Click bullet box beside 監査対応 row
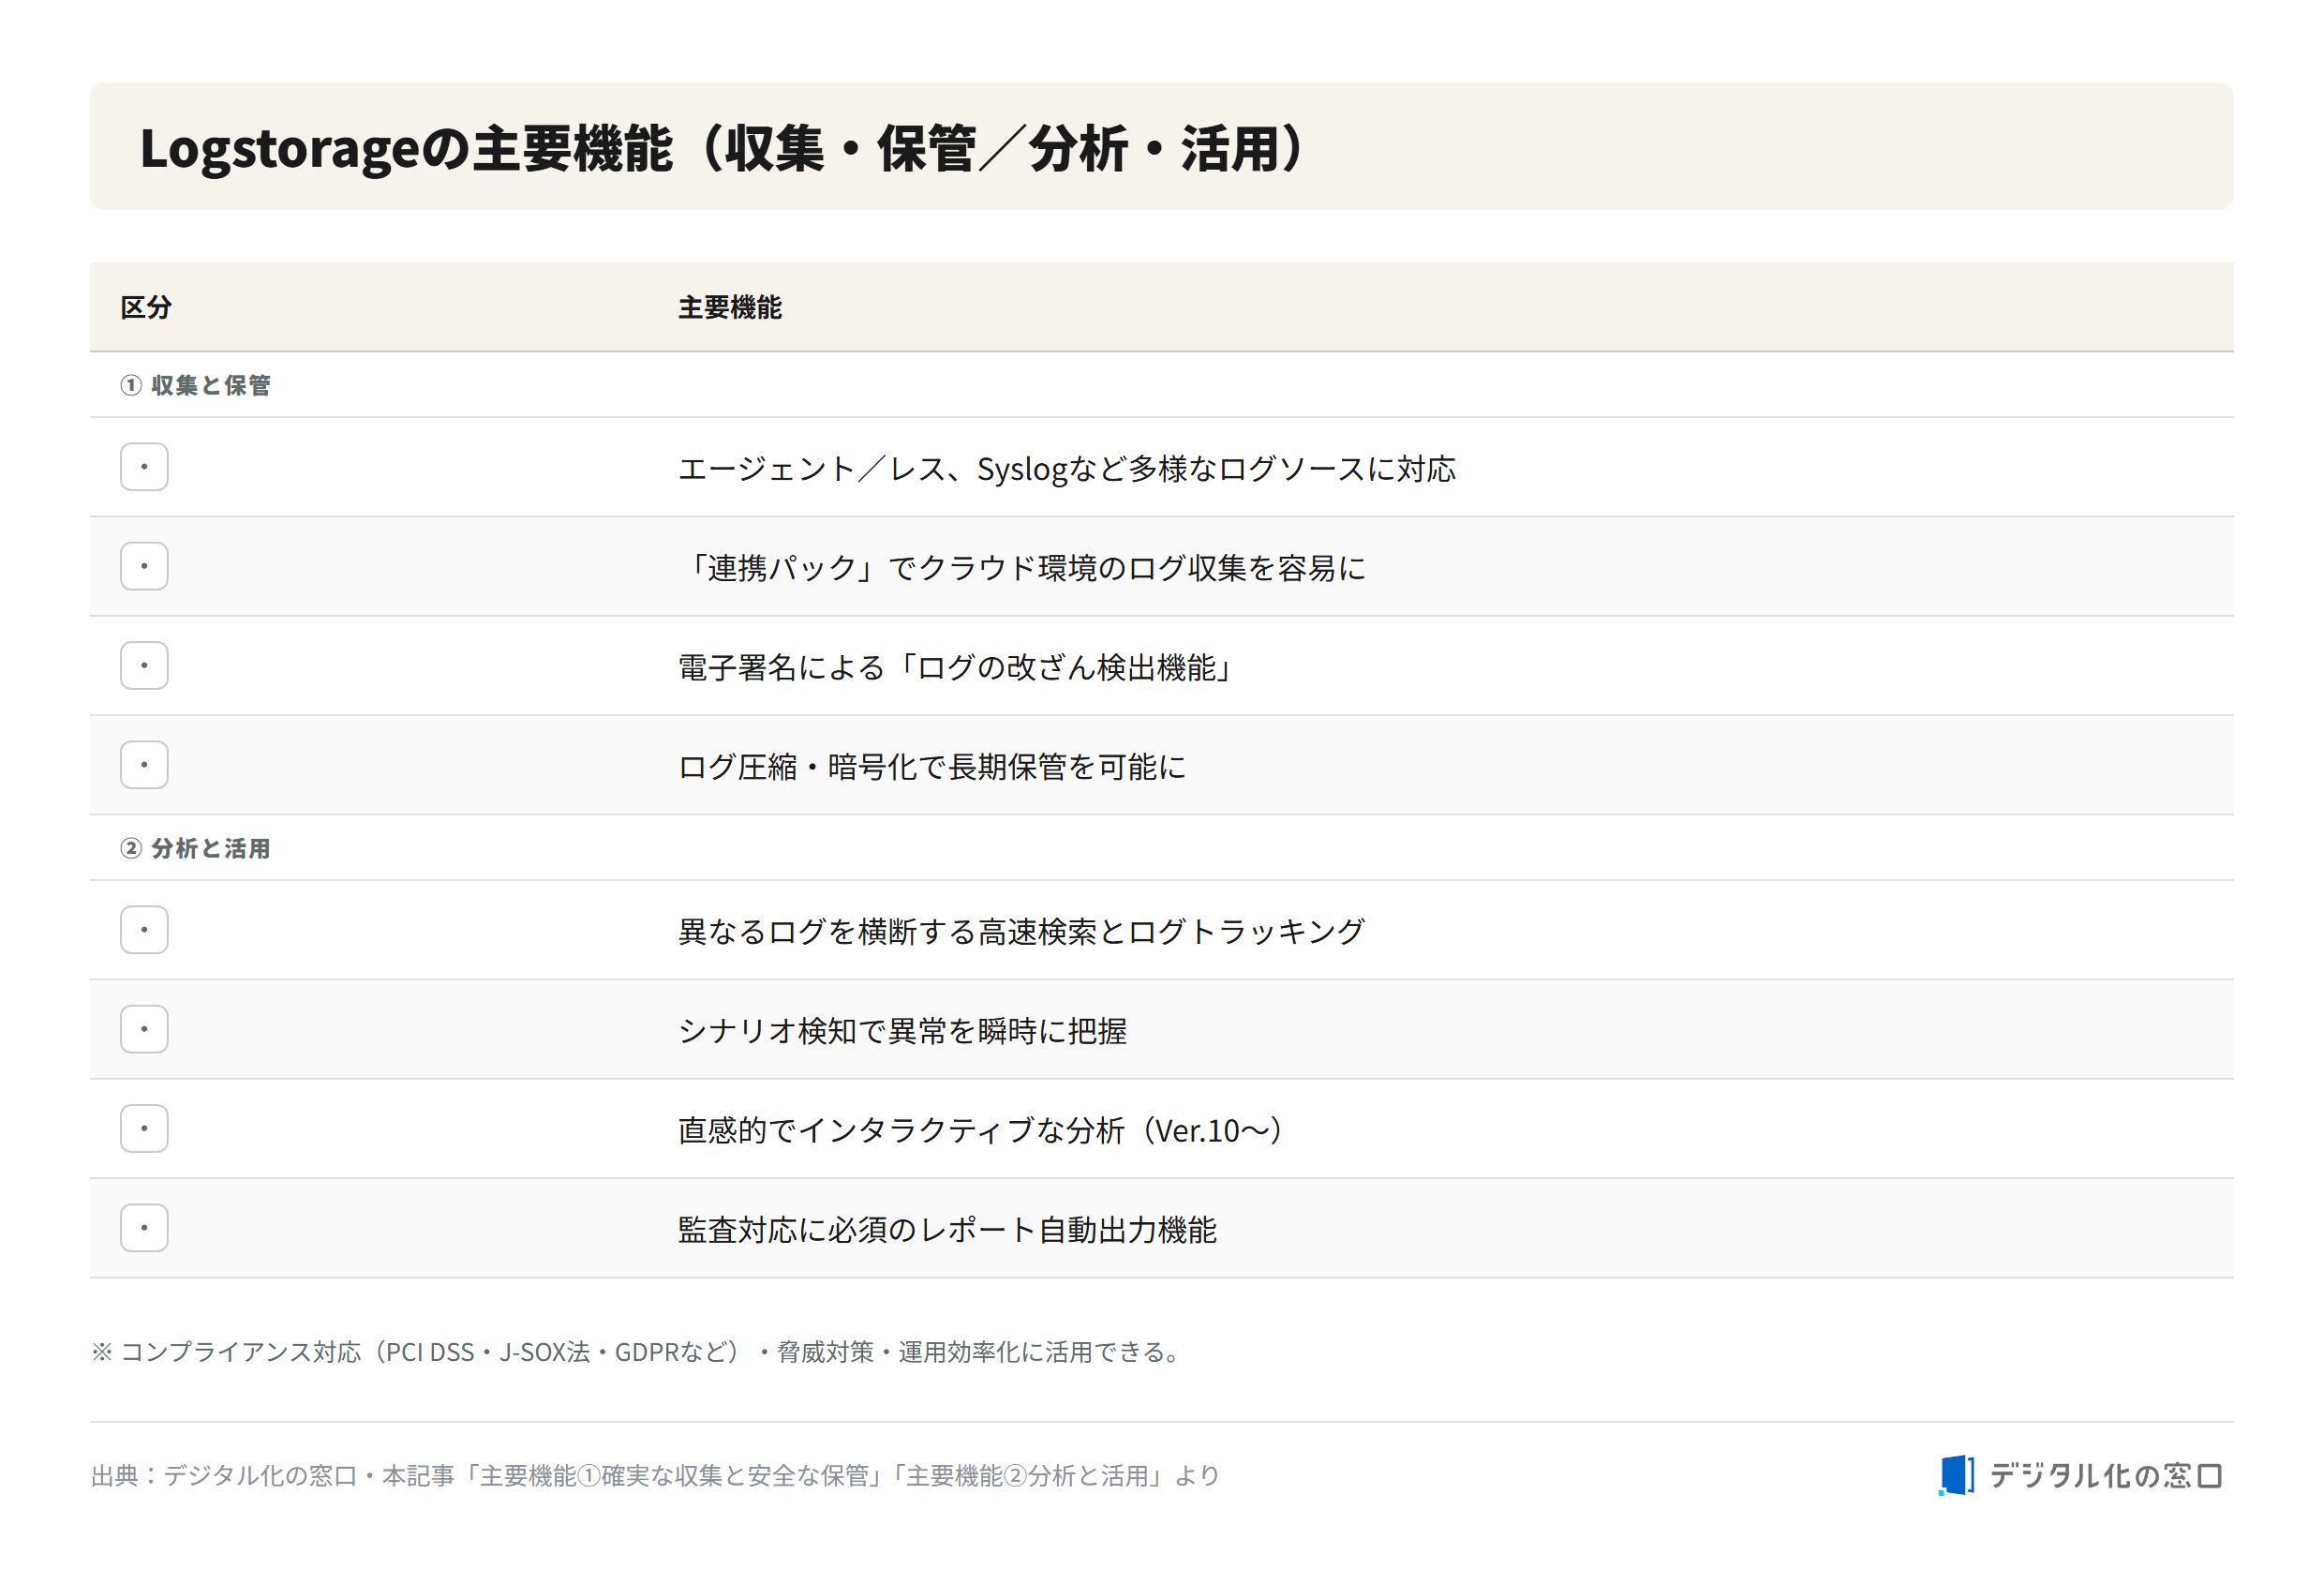 coord(144,1227)
